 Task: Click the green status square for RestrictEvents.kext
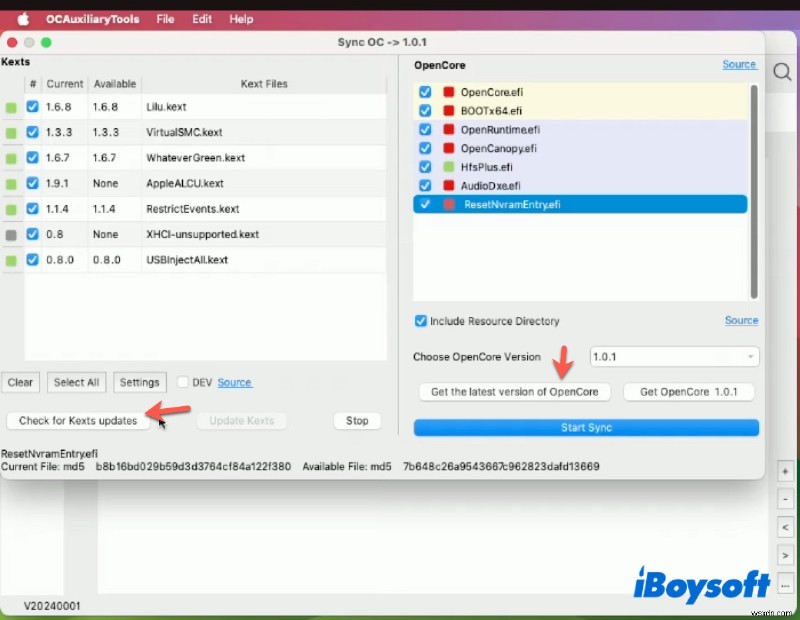11,210
